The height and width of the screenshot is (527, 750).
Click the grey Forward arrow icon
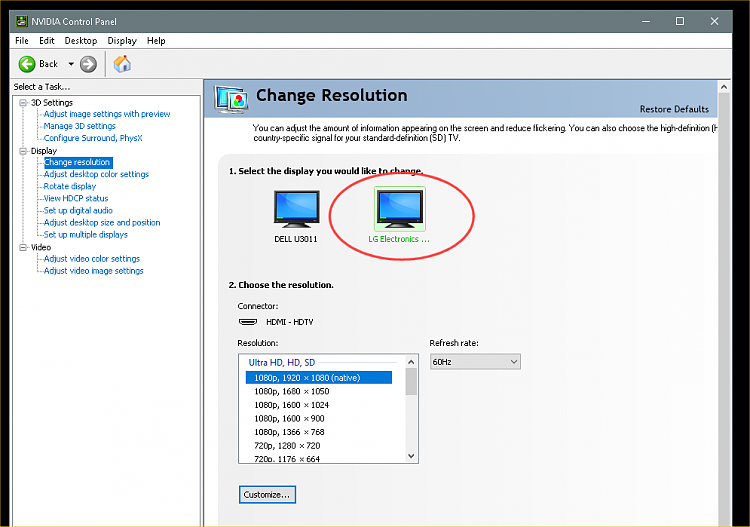pyautogui.click(x=88, y=64)
